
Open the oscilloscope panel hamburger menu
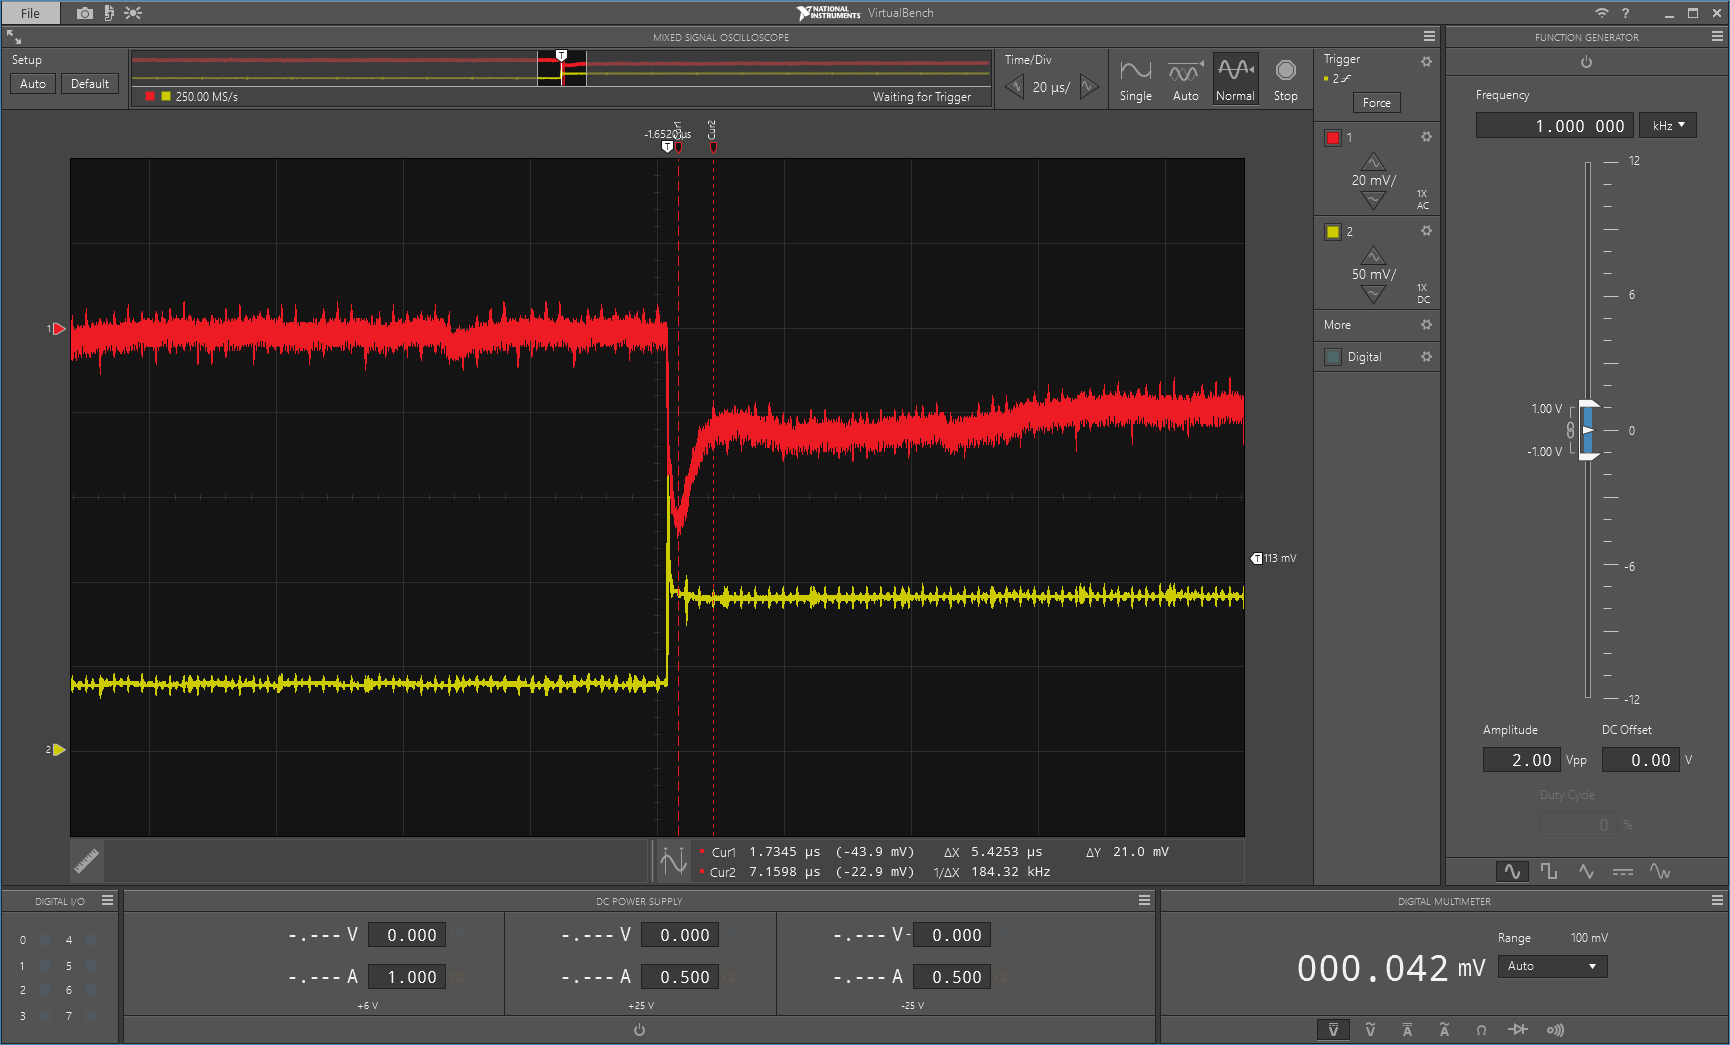click(1429, 36)
